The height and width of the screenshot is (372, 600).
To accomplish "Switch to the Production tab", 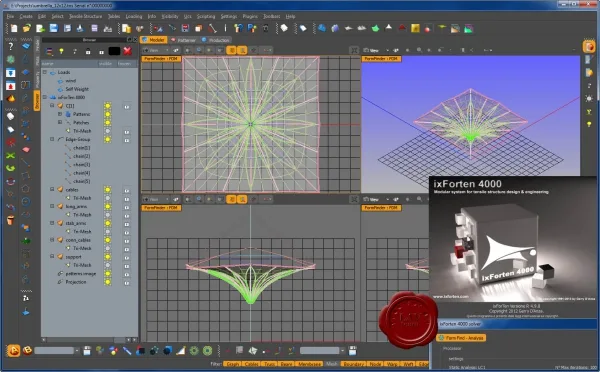I will (215, 40).
